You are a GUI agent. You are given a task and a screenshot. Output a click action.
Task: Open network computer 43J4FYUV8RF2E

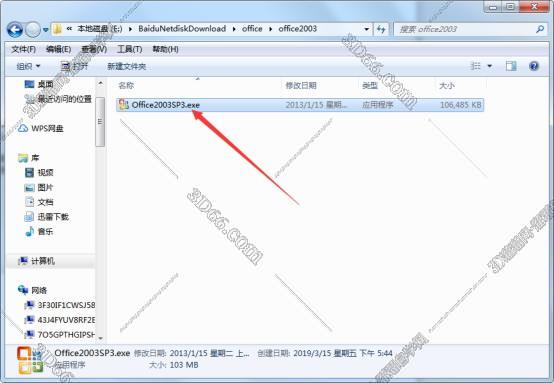tap(66, 320)
